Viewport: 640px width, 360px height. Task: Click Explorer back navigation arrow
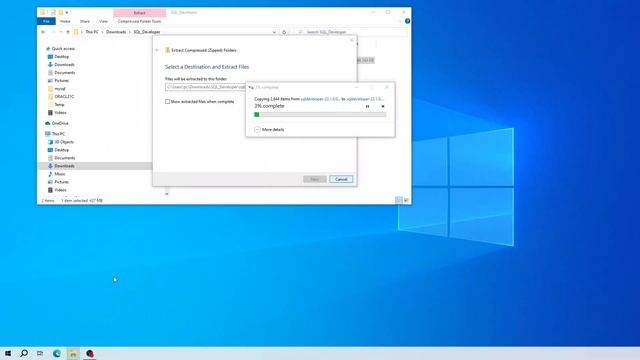[x=43, y=32]
